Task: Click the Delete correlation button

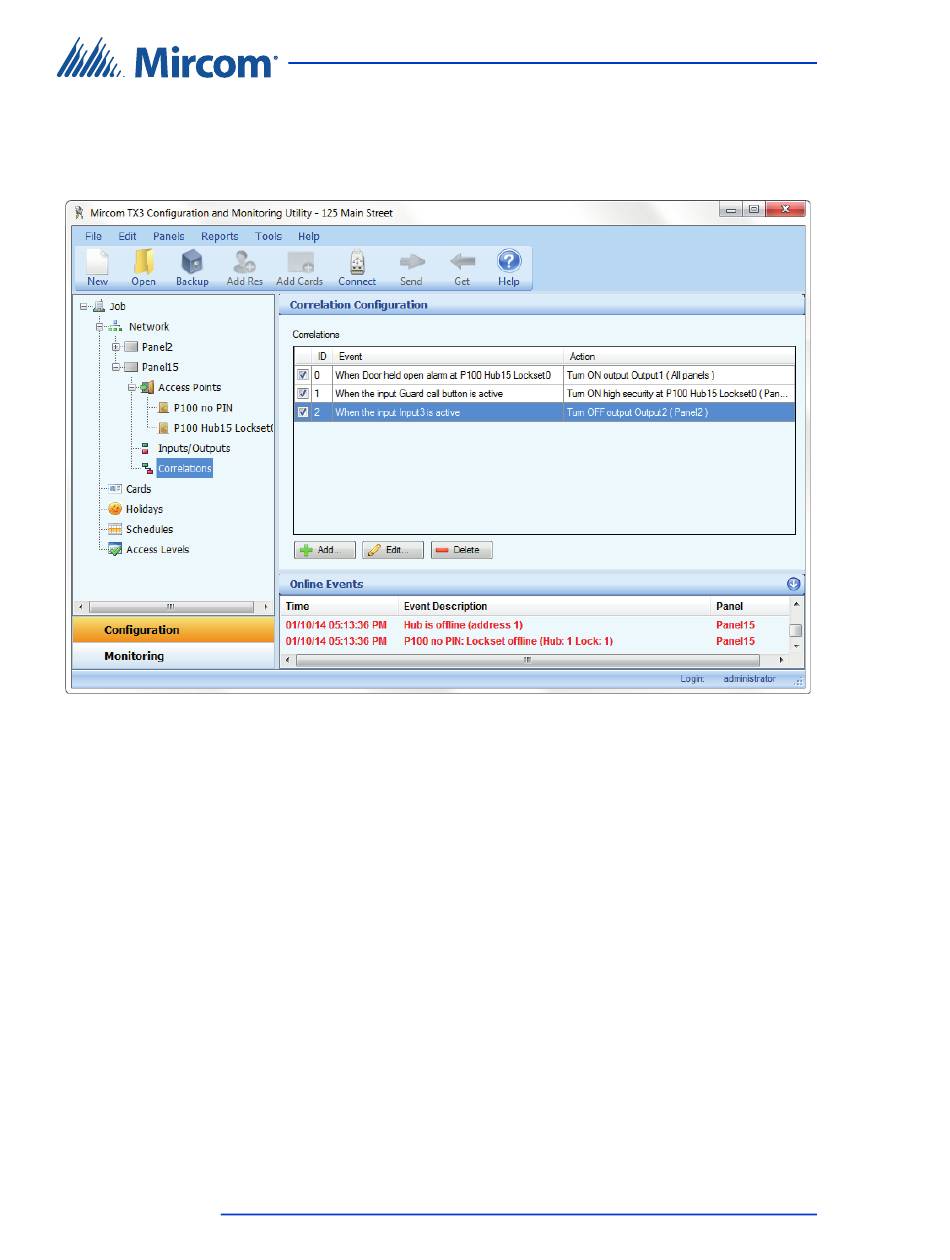Action: click(x=462, y=550)
